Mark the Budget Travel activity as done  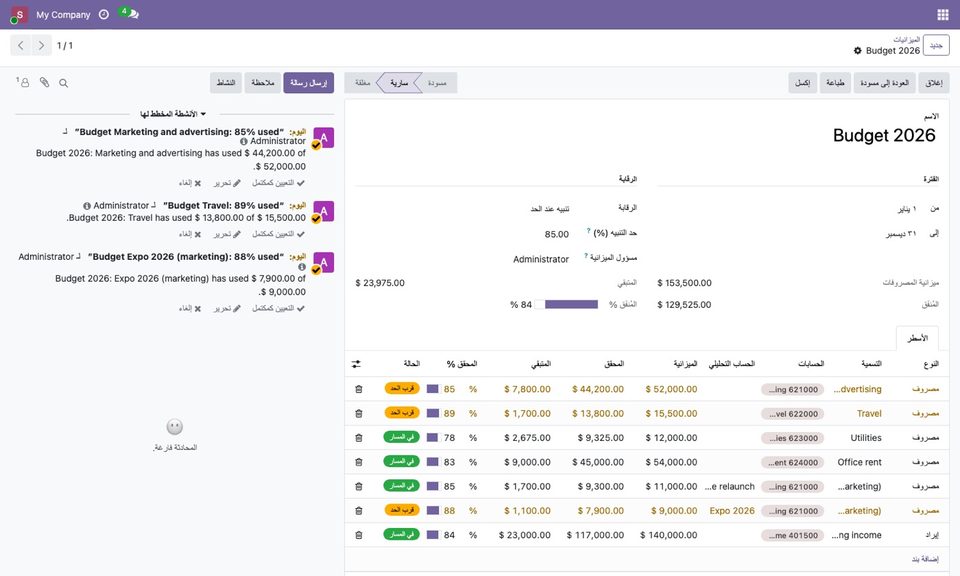[279, 234]
